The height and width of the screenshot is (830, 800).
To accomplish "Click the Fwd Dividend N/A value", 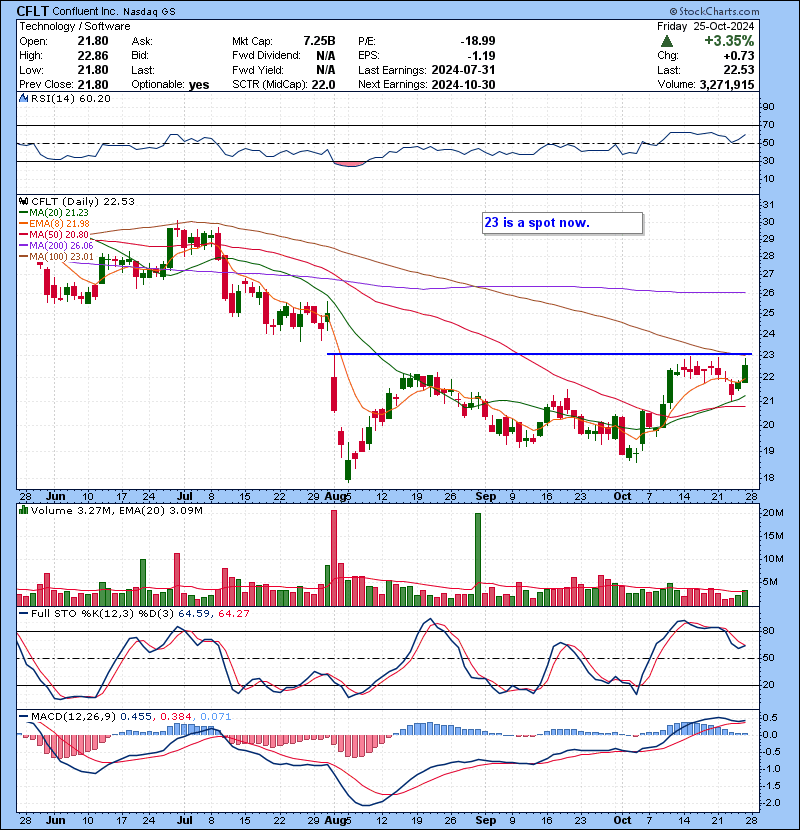I will 326,55.
